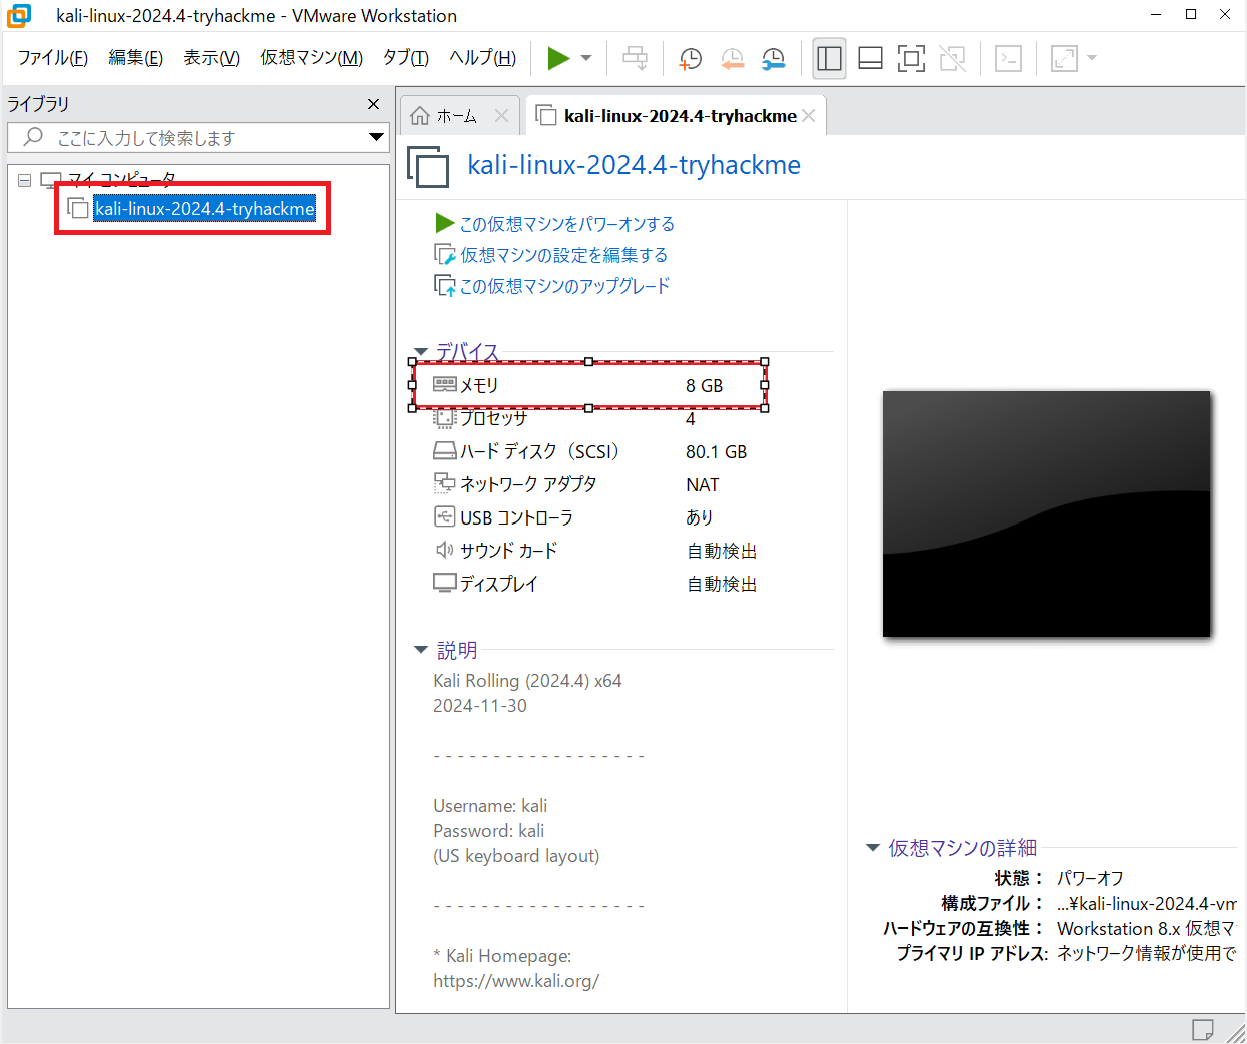The height and width of the screenshot is (1044, 1247).
Task: Open the ファイル menu
Action: pyautogui.click(x=52, y=58)
